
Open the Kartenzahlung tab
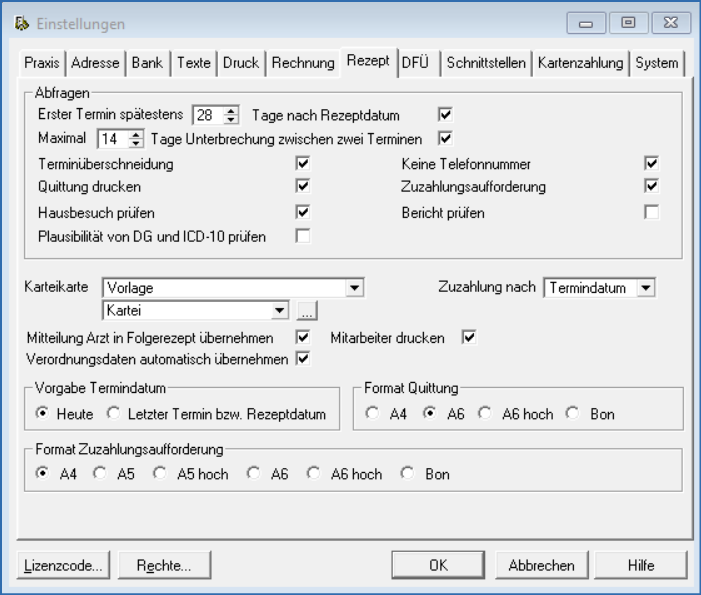[580, 63]
